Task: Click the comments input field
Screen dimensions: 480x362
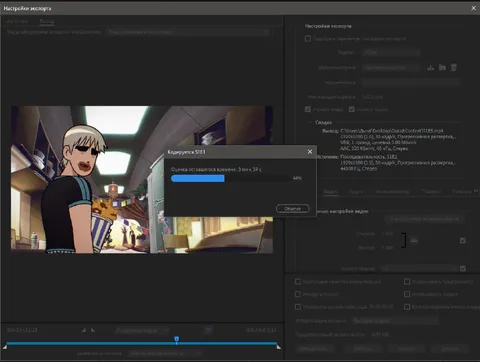Action: coord(411,82)
